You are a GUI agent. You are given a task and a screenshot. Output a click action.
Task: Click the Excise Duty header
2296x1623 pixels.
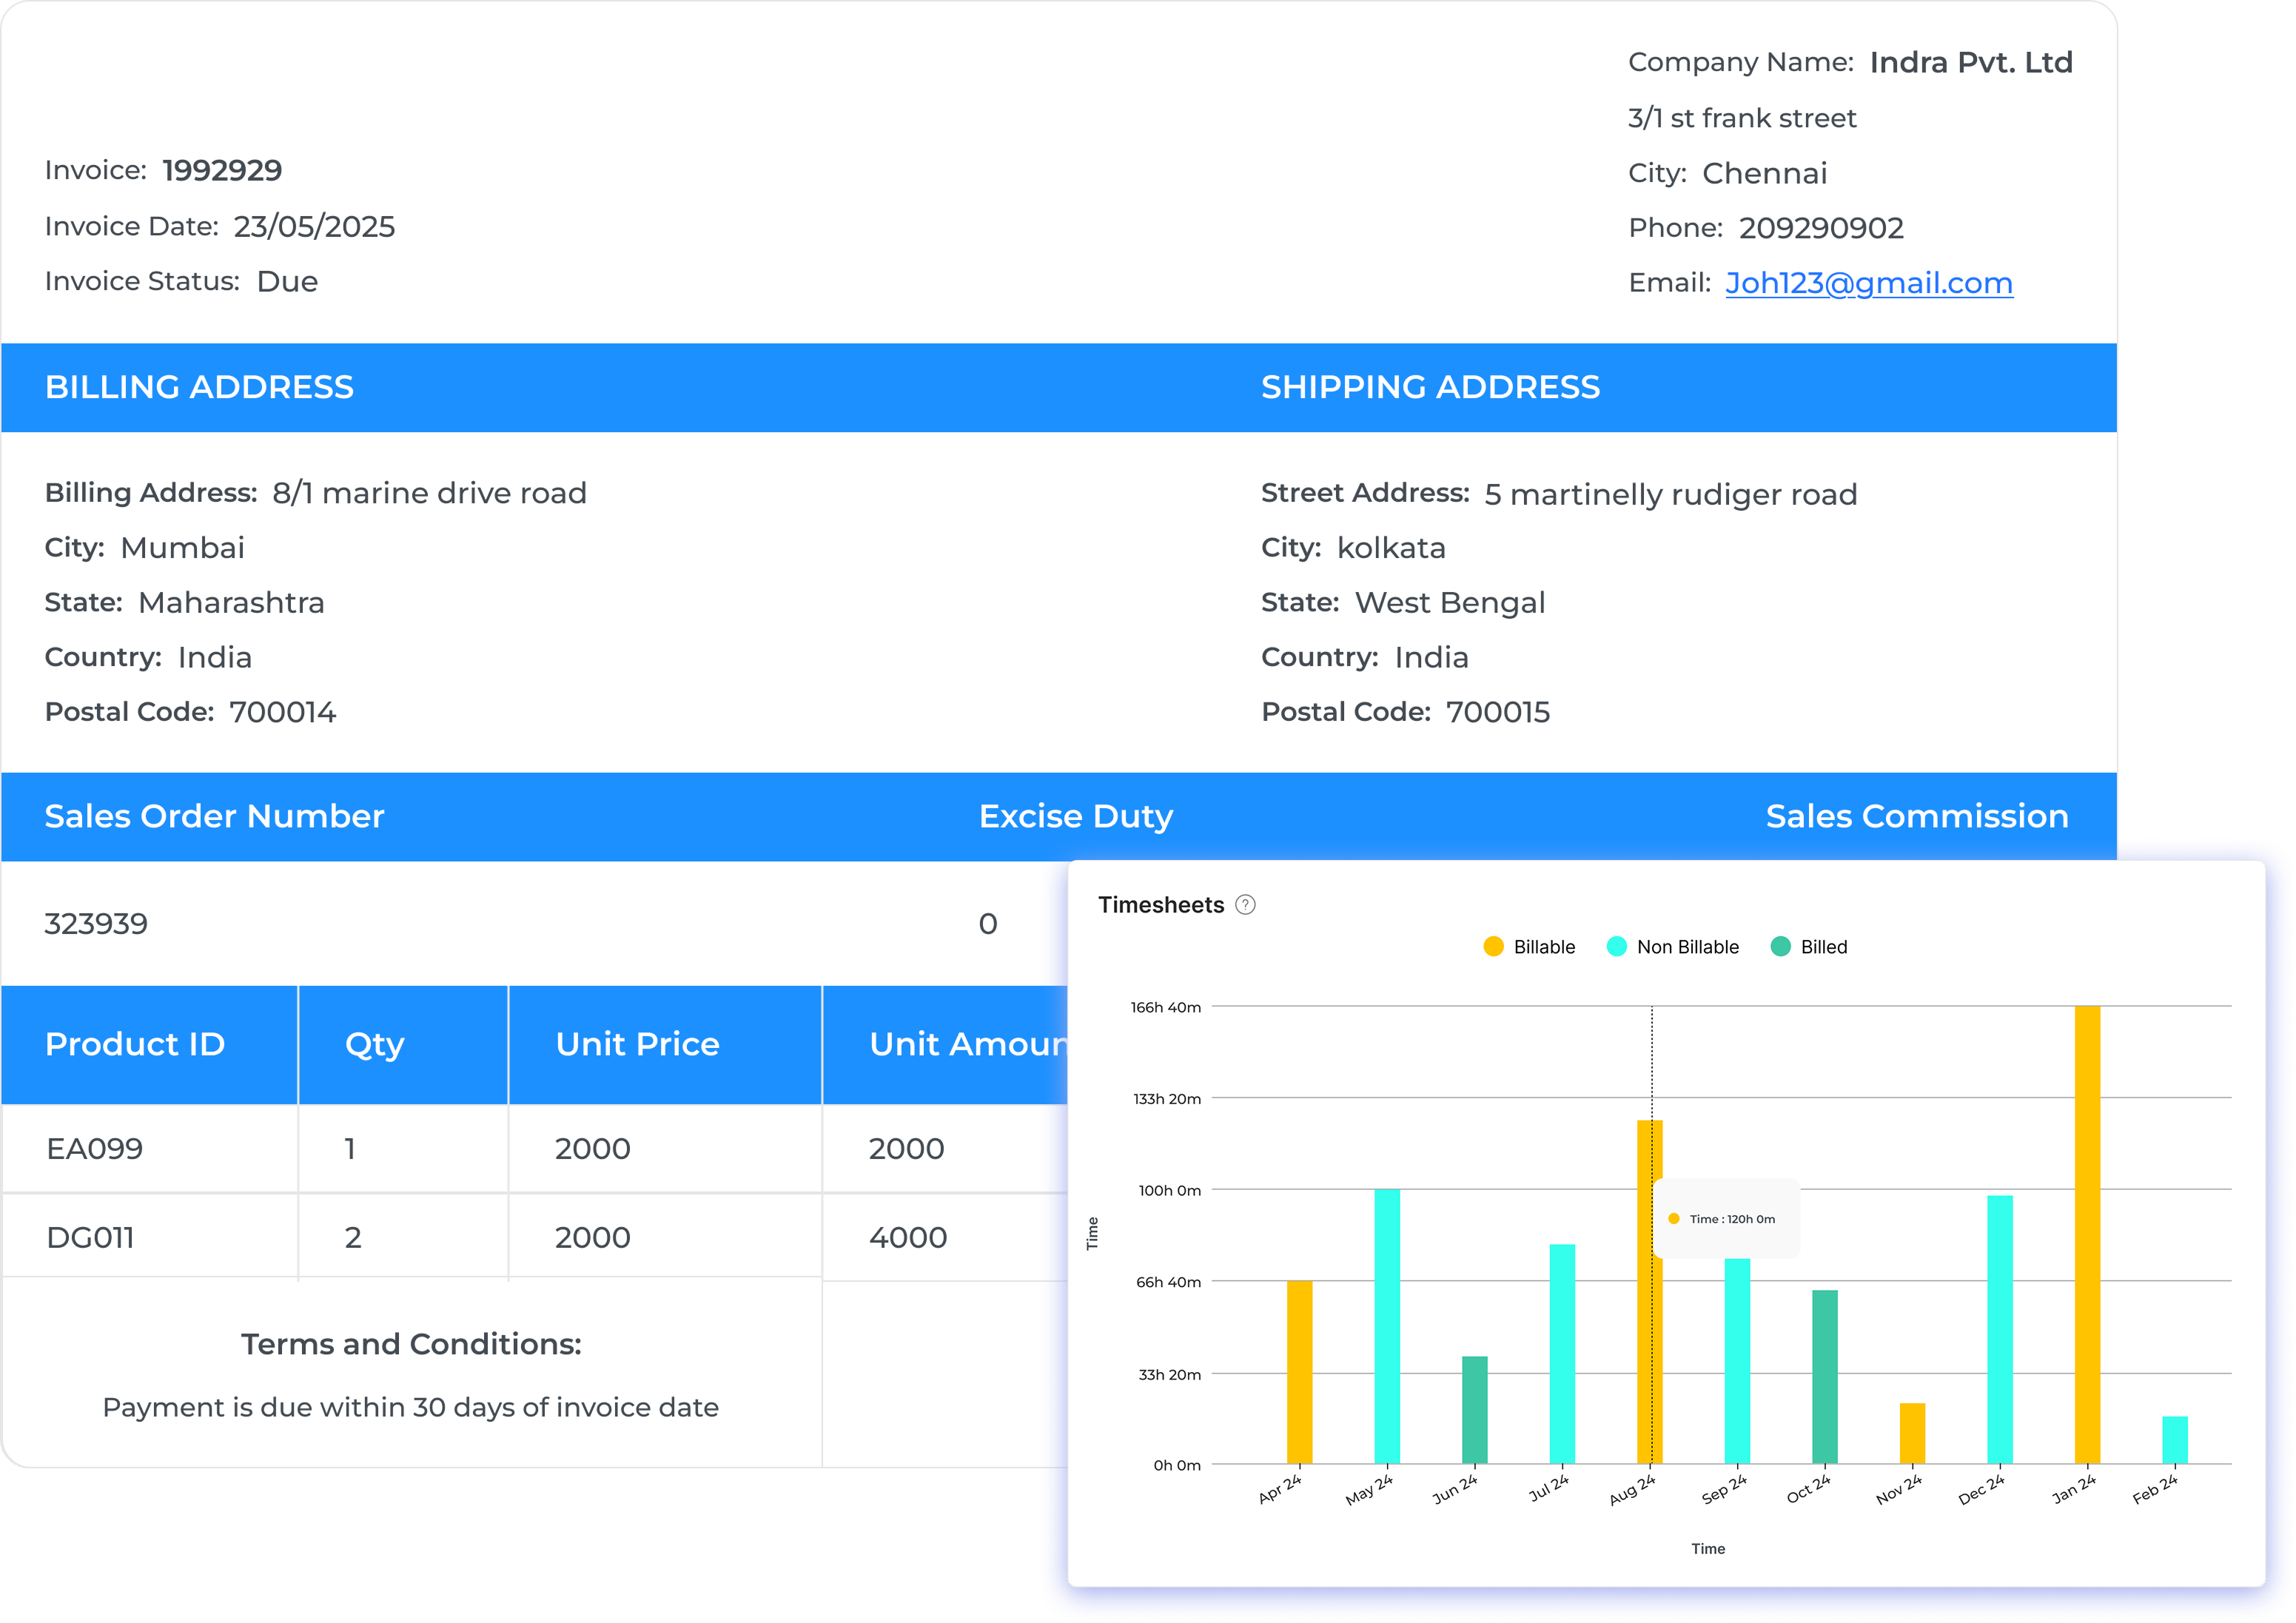point(1076,816)
